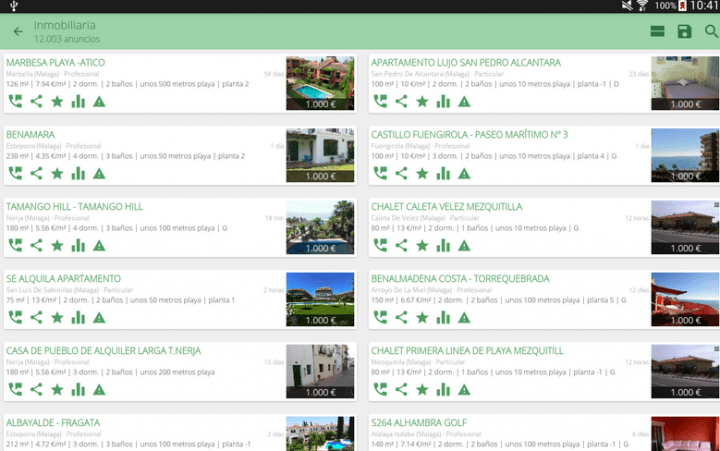
Task: Select the 'Inmobiliaria' header title
Action: 65,25
